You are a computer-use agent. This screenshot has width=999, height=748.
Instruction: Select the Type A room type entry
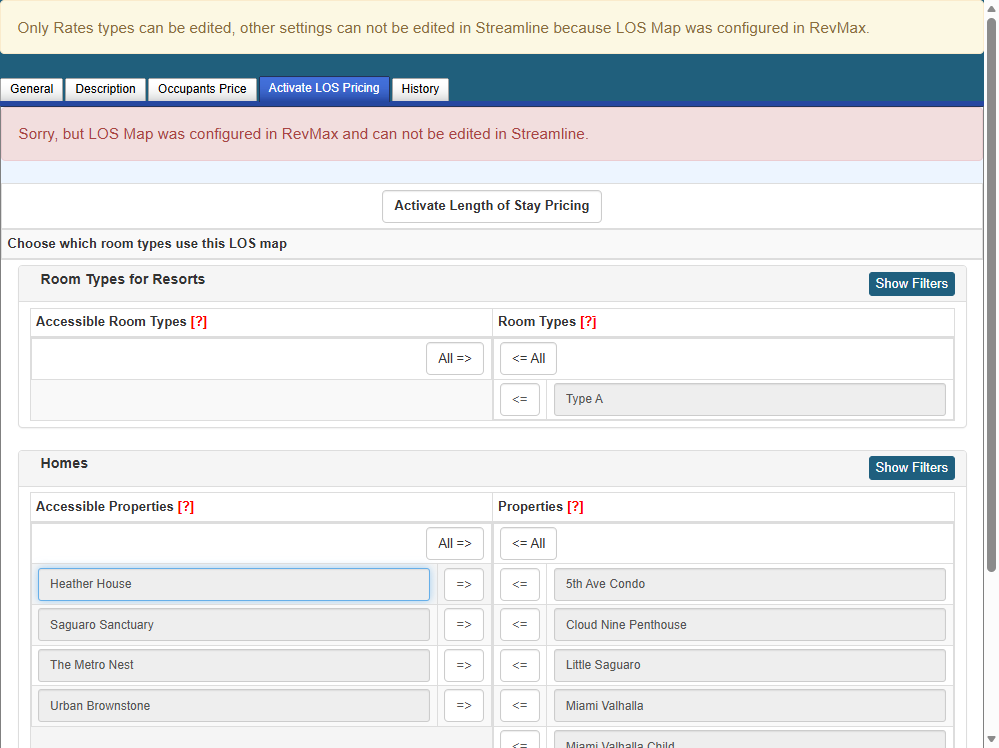[x=749, y=399]
